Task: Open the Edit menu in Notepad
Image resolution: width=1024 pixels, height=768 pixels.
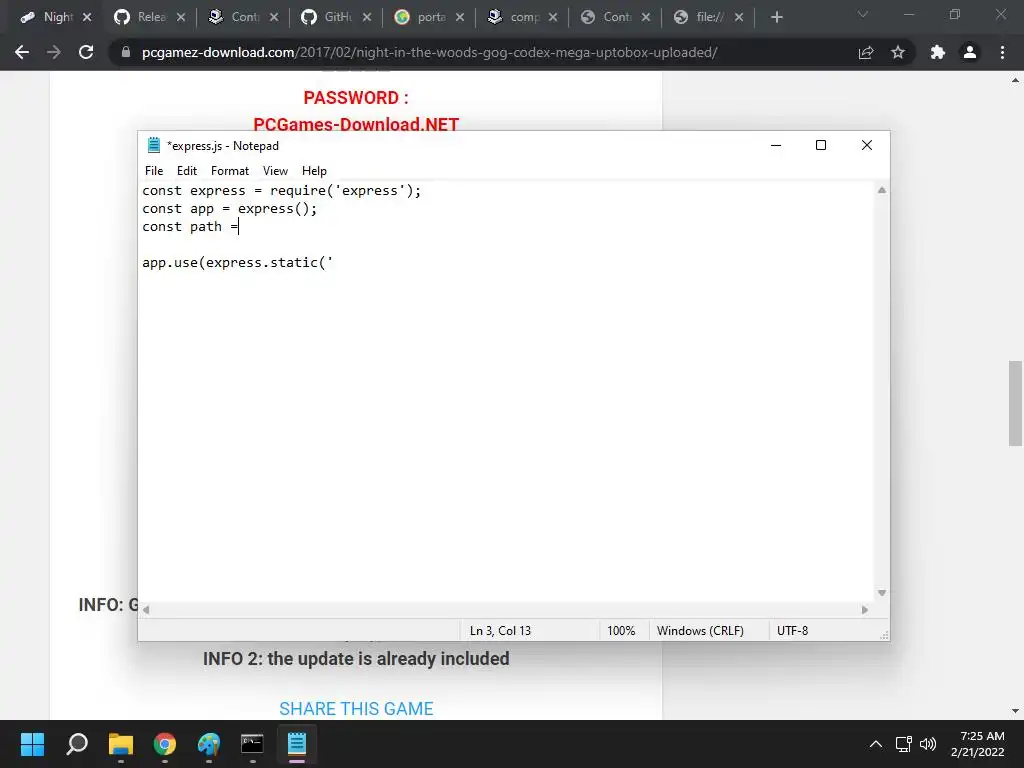Action: click(x=187, y=170)
